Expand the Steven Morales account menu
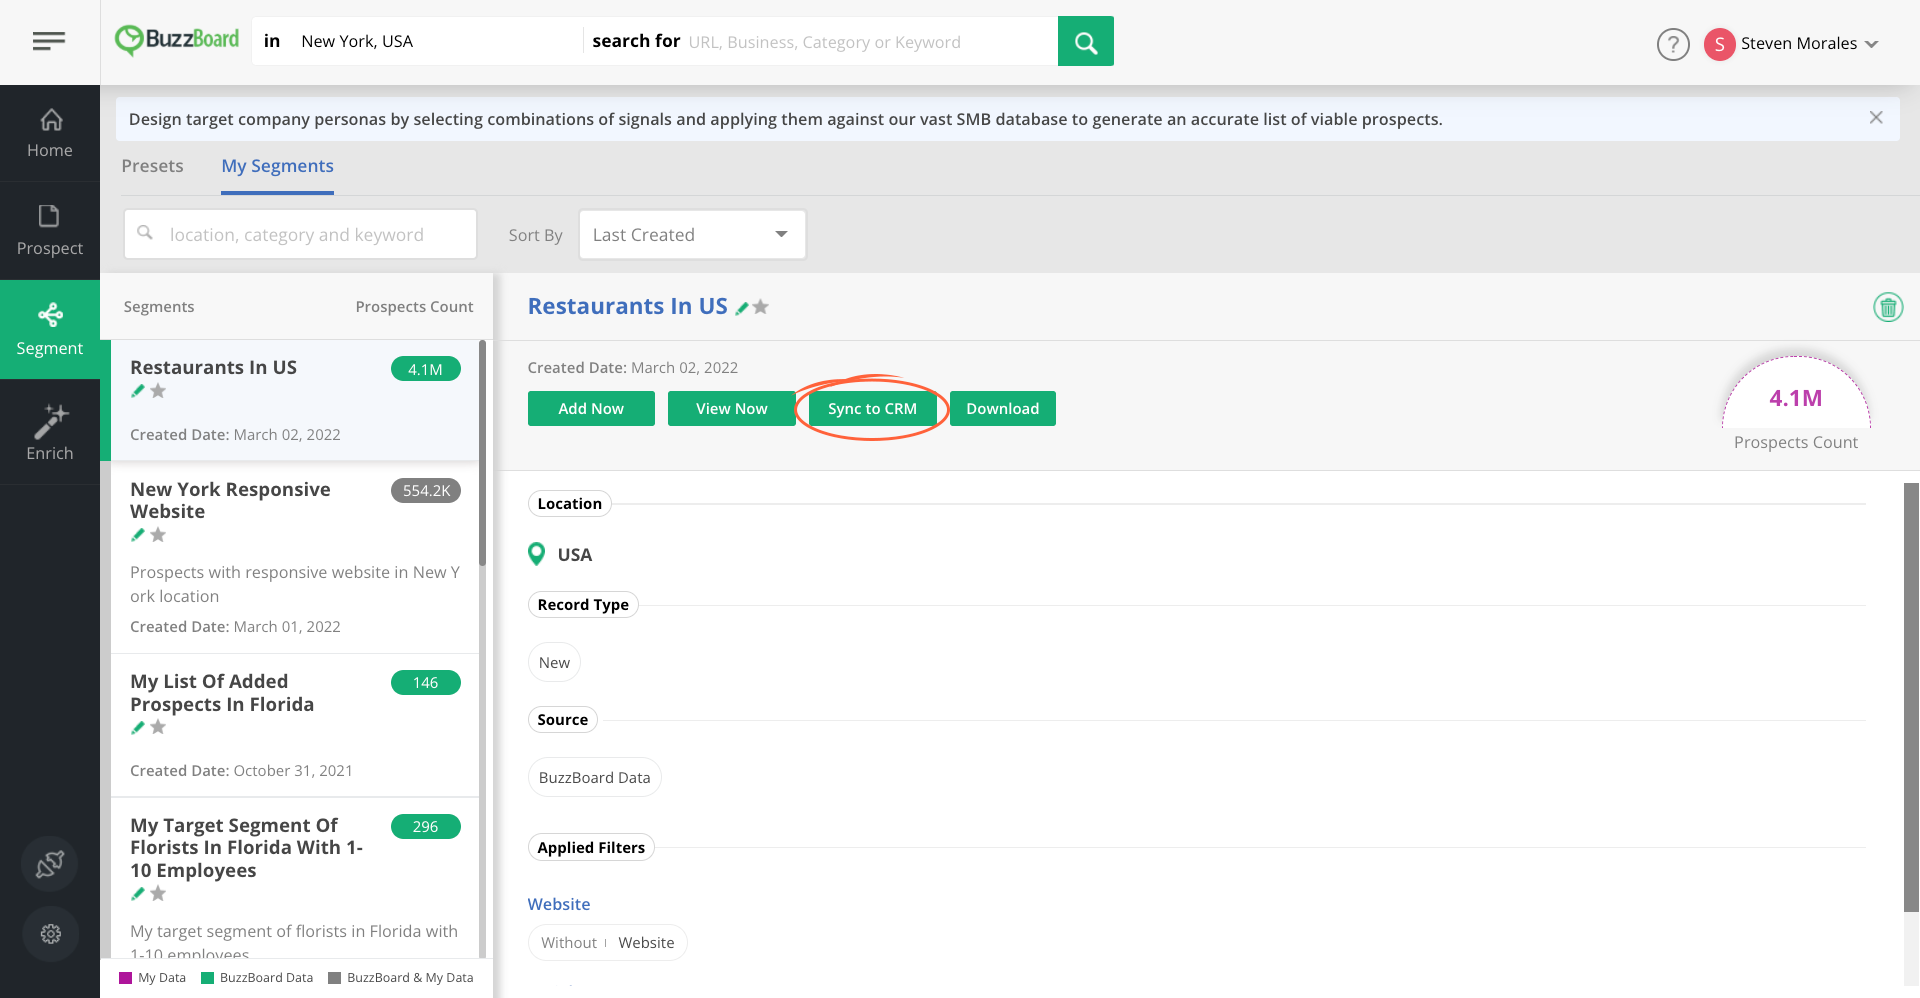Screen dimensions: 1920x998 pos(1872,44)
